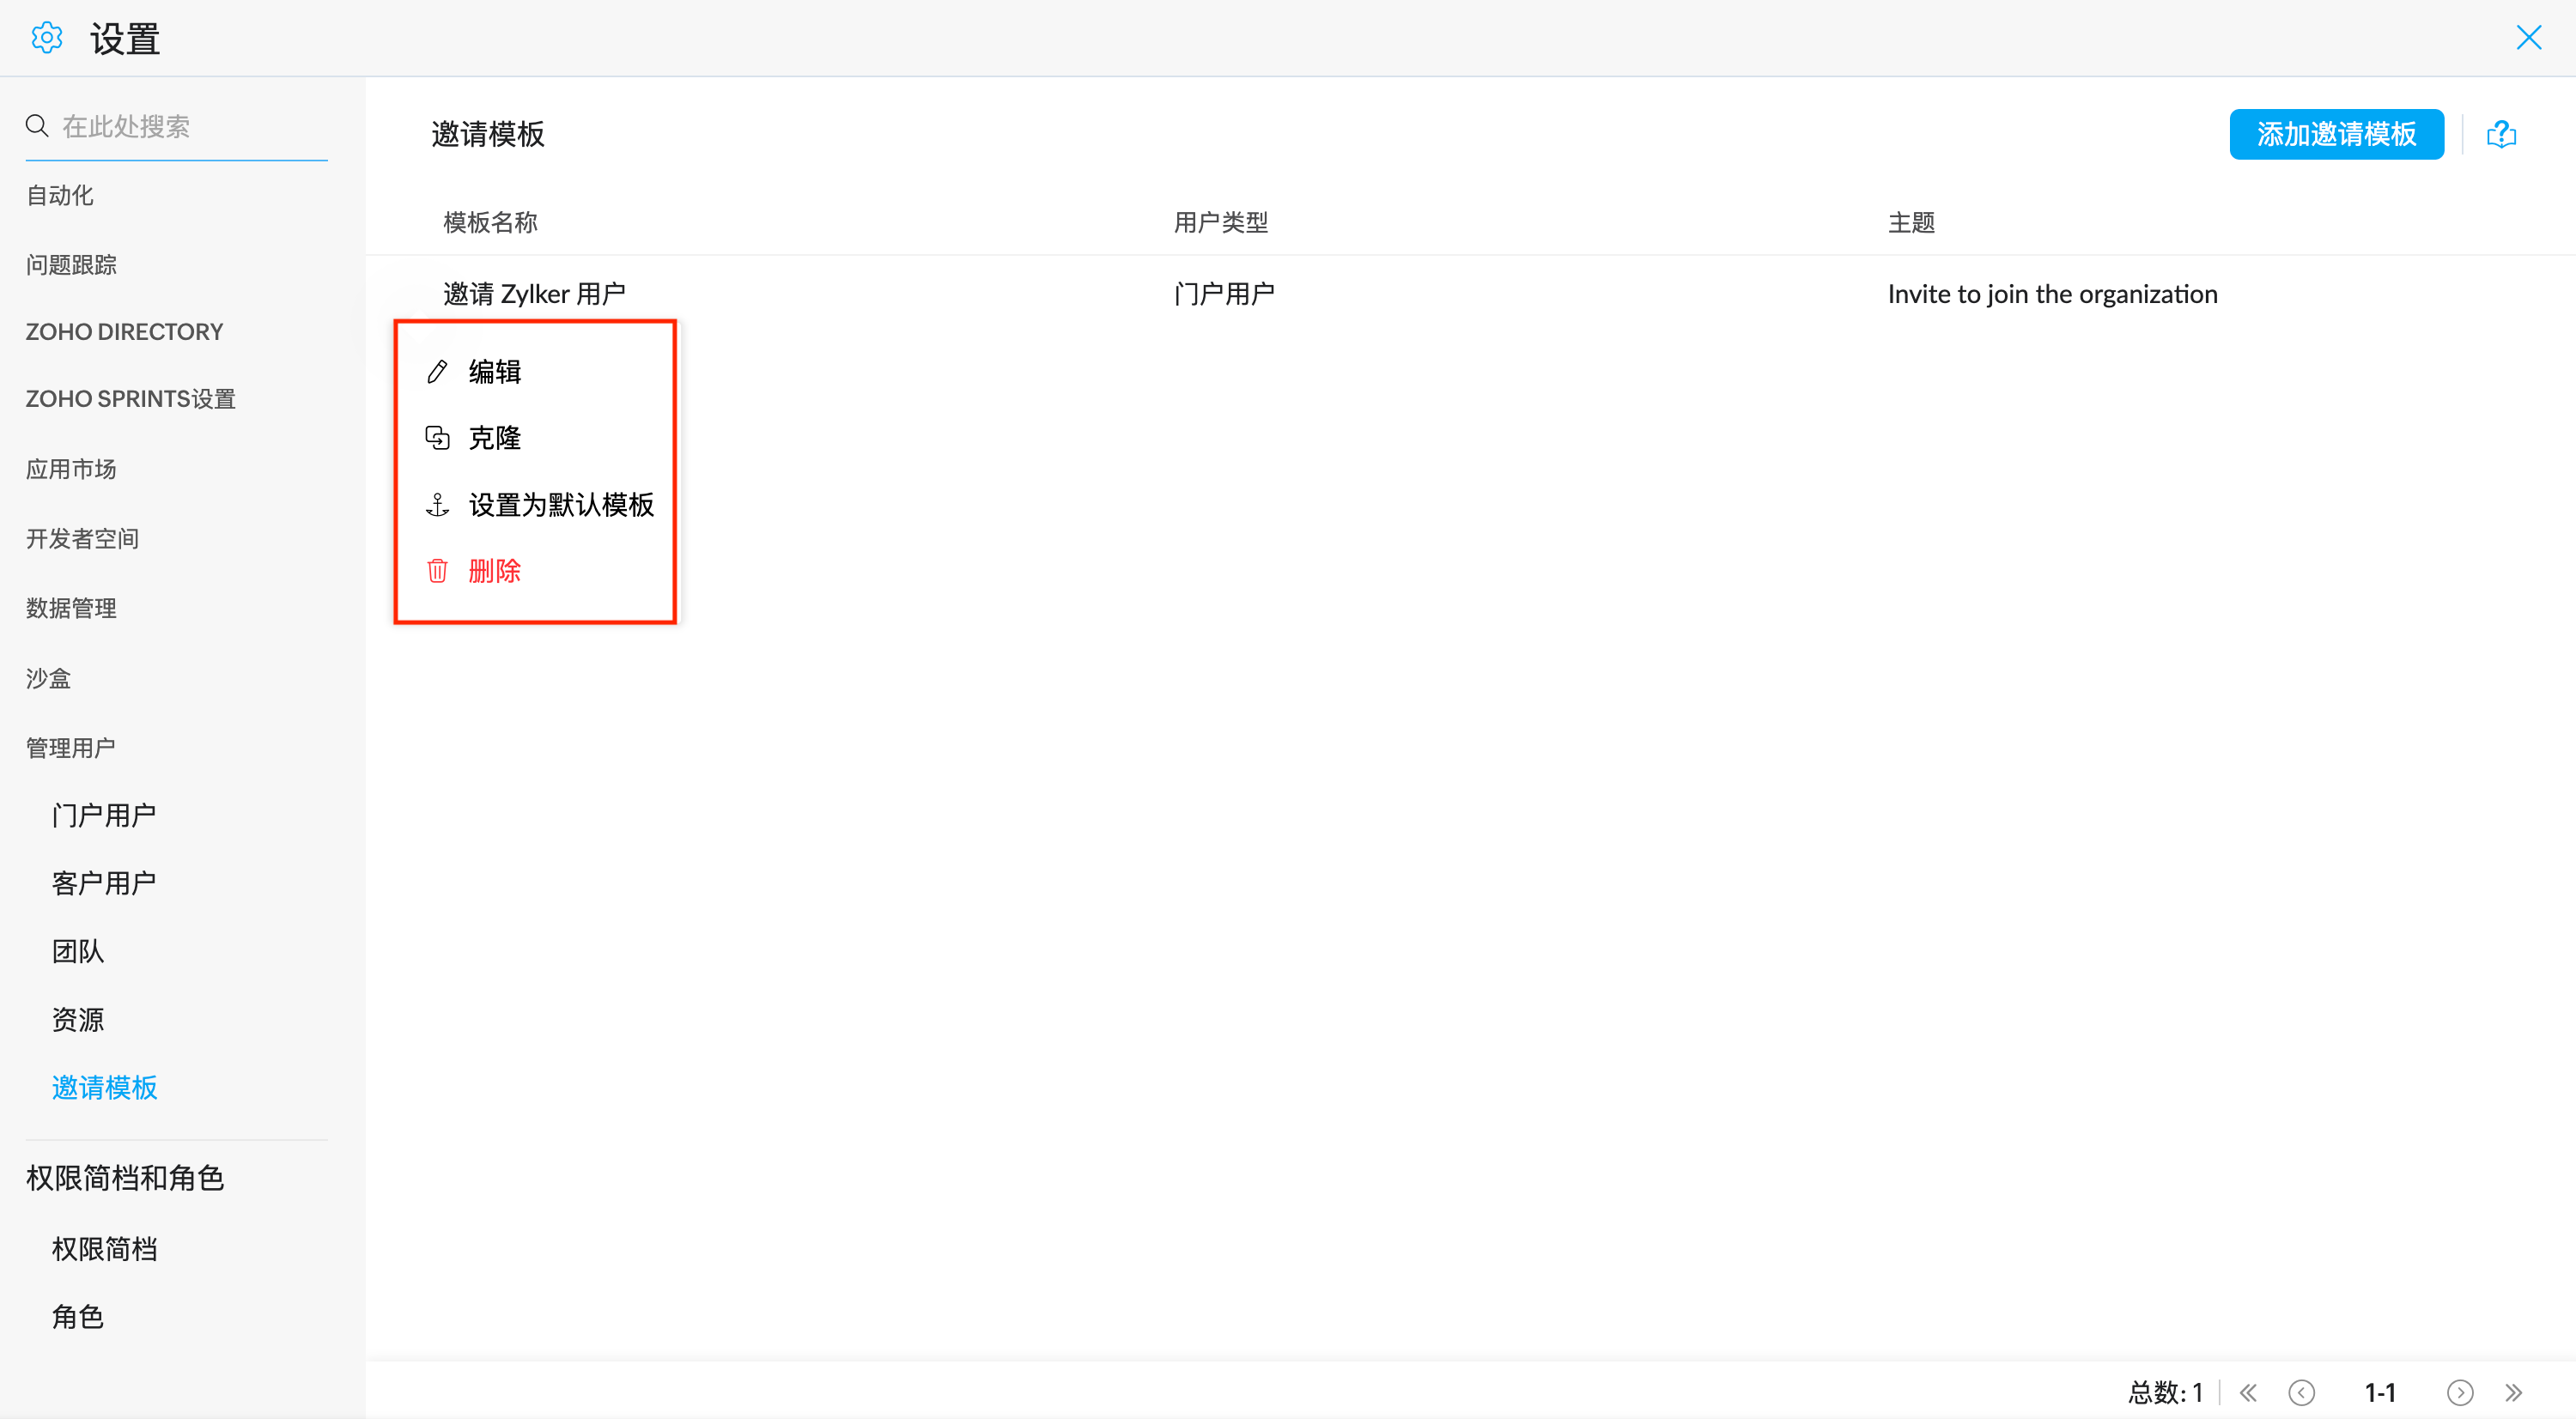
Task: Expand the 自动化 sidebar section
Action: 60,195
